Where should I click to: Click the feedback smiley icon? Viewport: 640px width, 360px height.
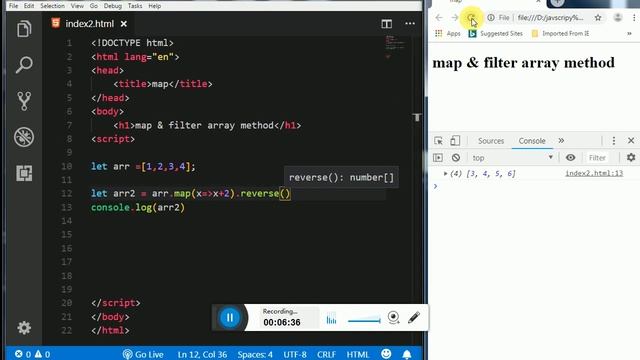pyautogui.click(x=386, y=353)
